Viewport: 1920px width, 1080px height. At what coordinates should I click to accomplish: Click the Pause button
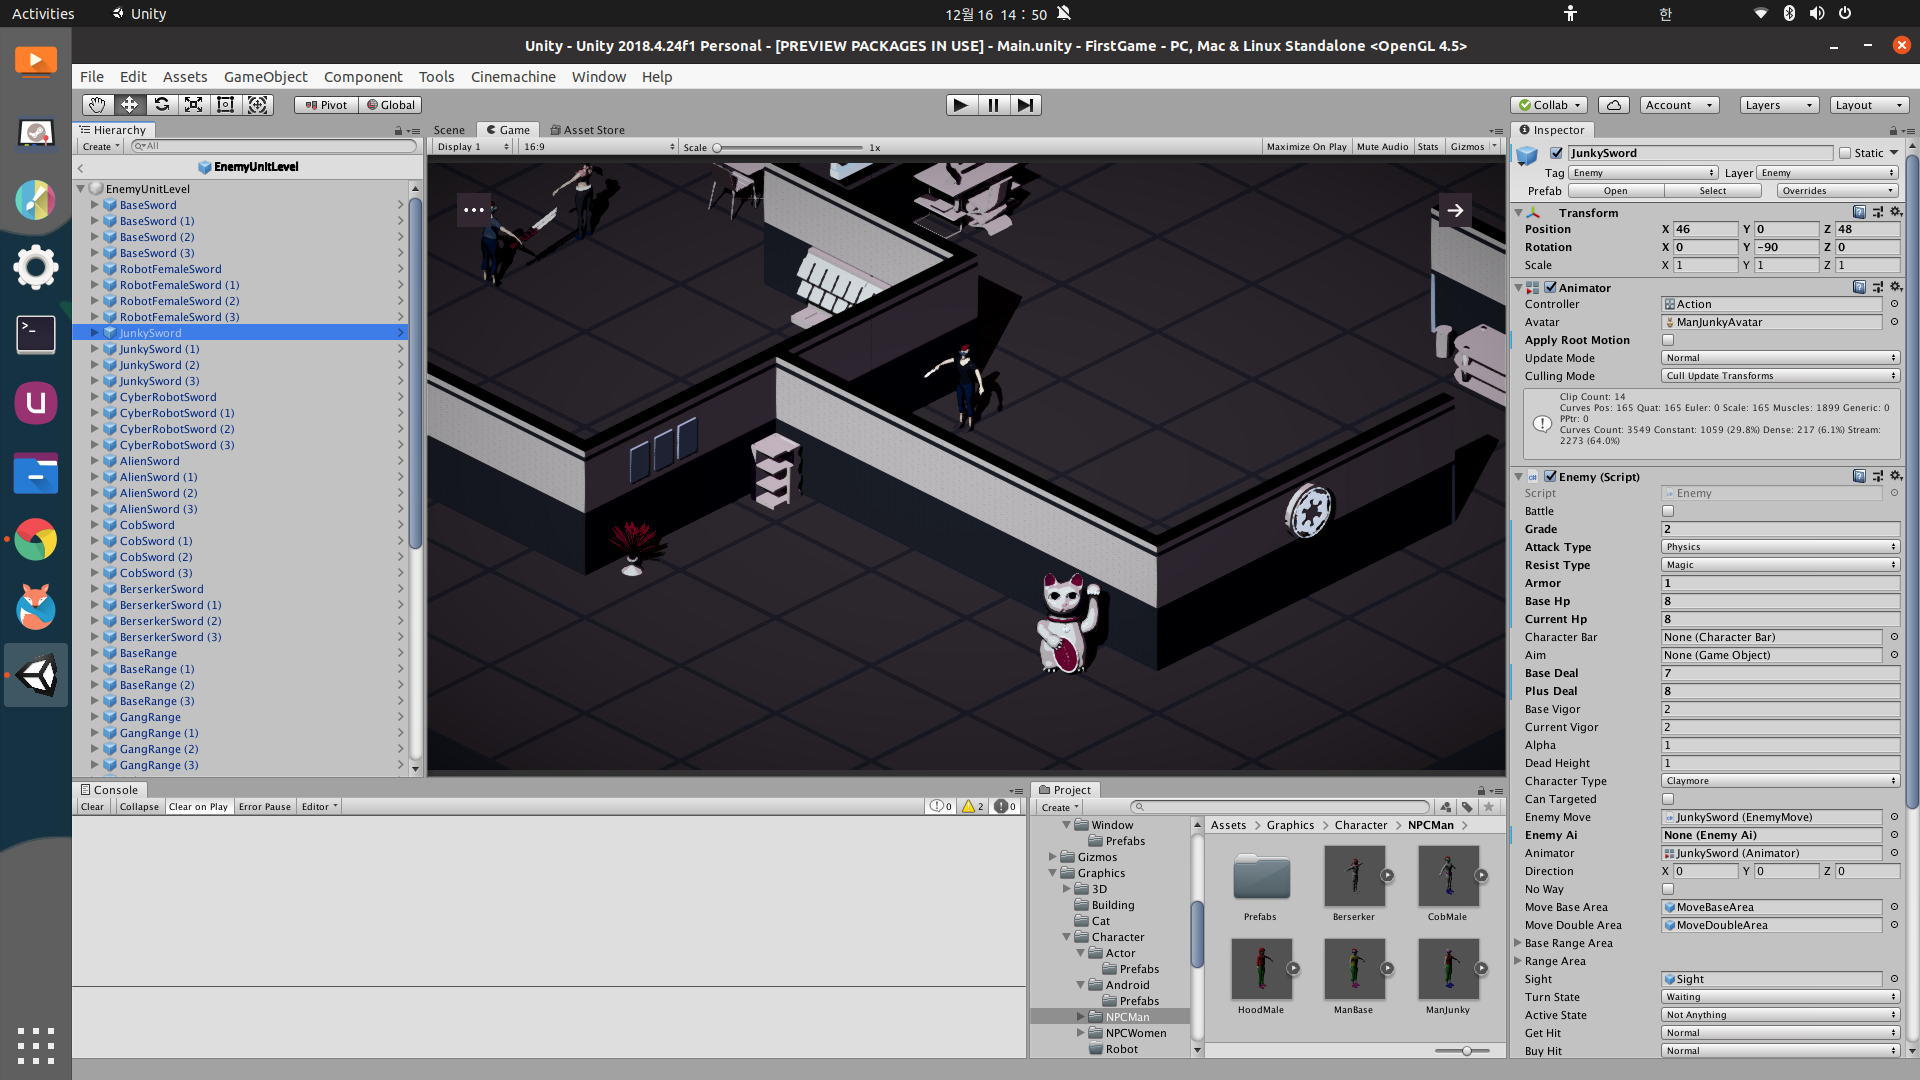click(x=993, y=105)
